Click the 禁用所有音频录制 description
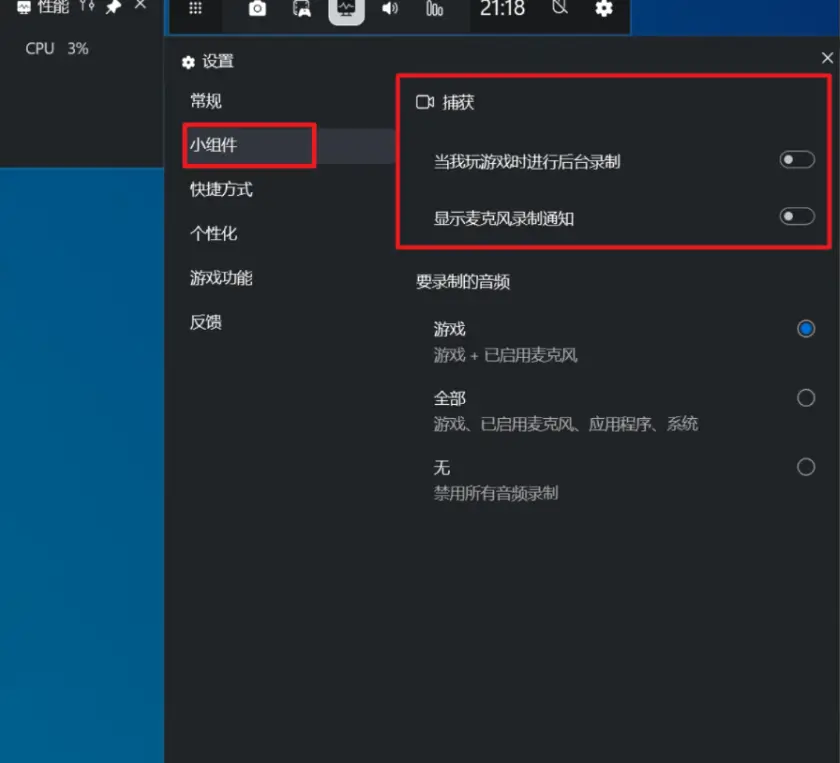The image size is (840, 763). click(496, 493)
